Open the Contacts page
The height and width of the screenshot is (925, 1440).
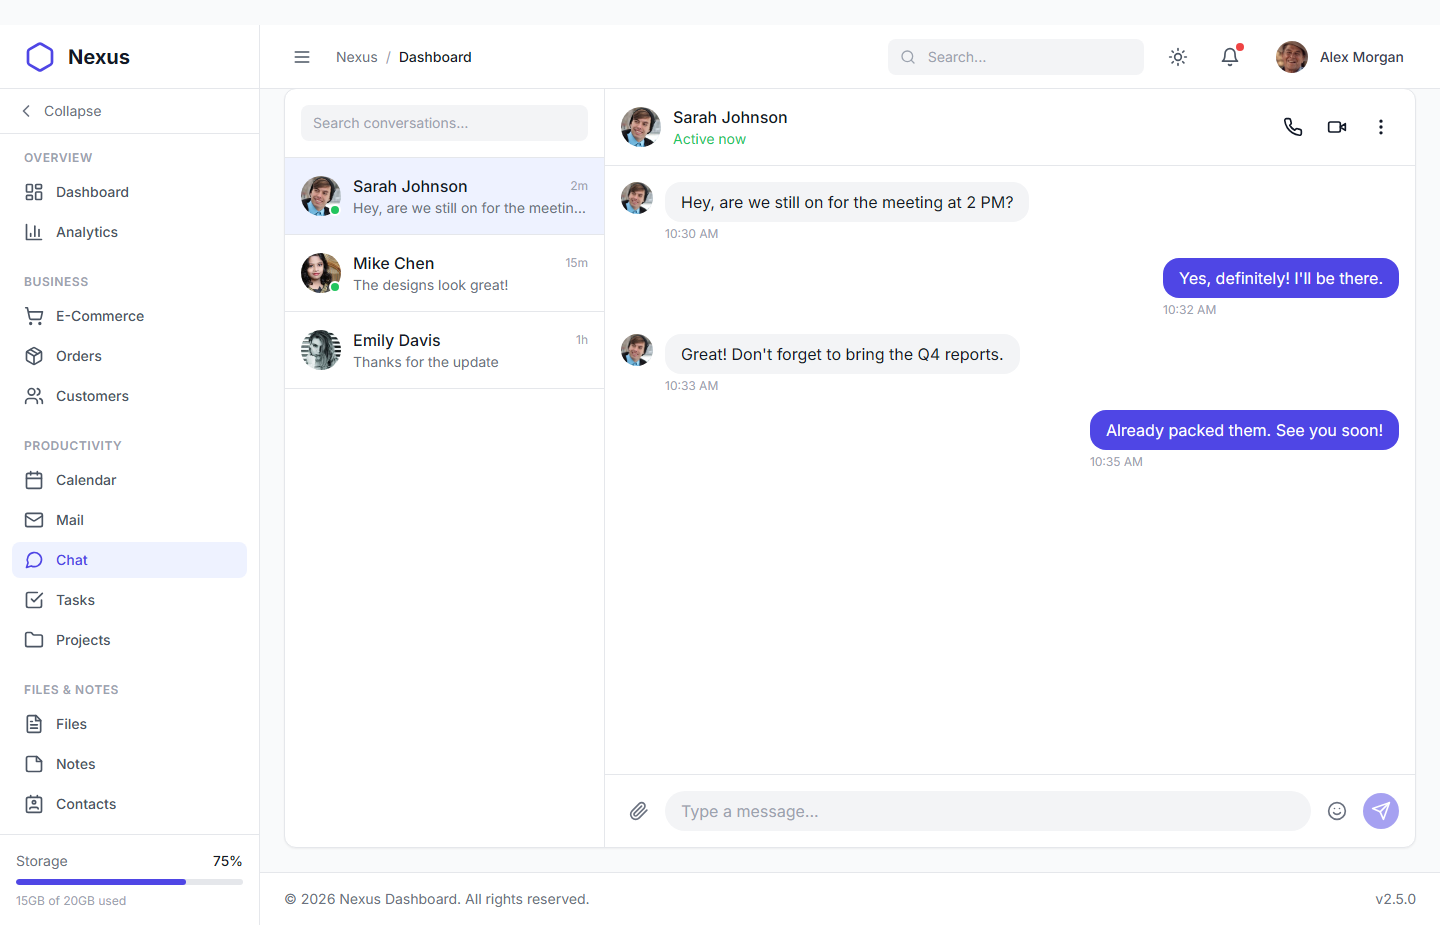(x=129, y=804)
